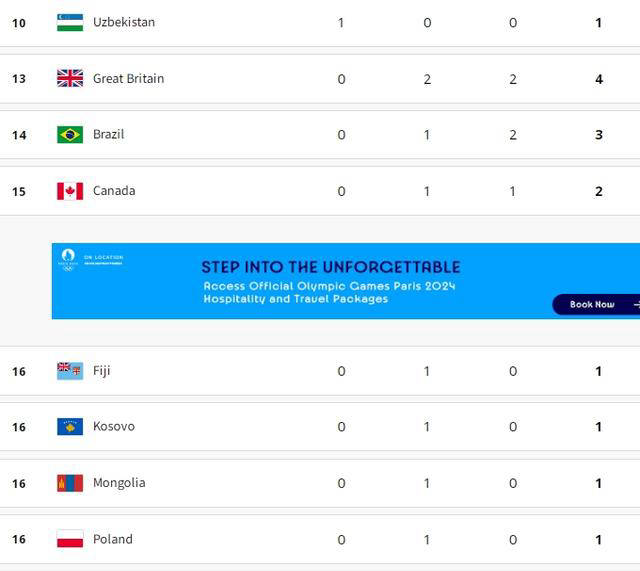Click the Kosovo flag icon

(x=70, y=427)
